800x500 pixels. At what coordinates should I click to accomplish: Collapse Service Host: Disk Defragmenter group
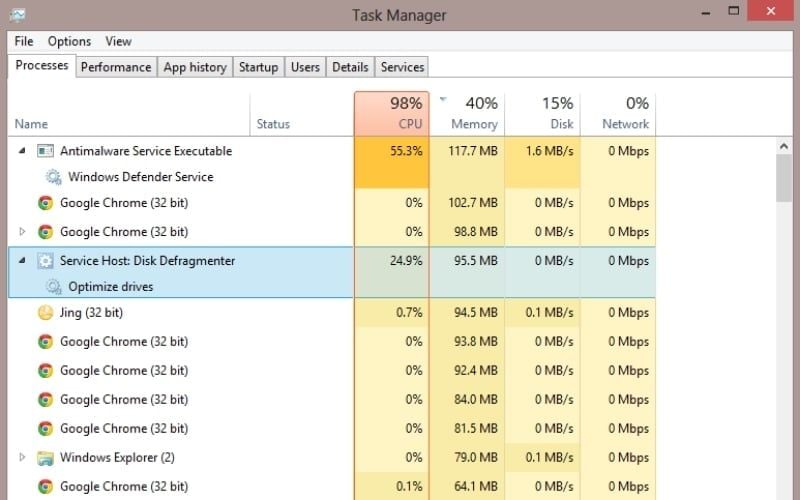(x=22, y=261)
